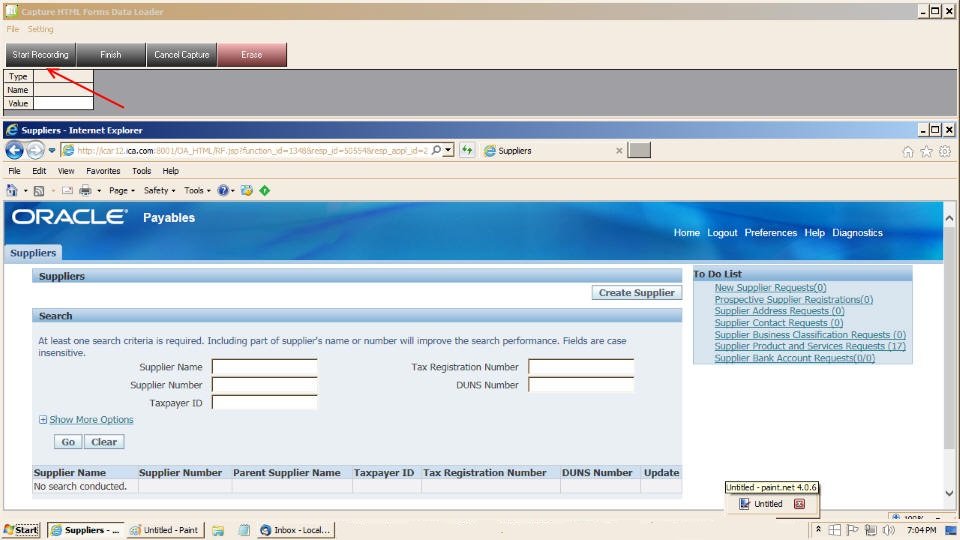Click the IE Back arrow button
960x540 pixels.
(x=15, y=150)
